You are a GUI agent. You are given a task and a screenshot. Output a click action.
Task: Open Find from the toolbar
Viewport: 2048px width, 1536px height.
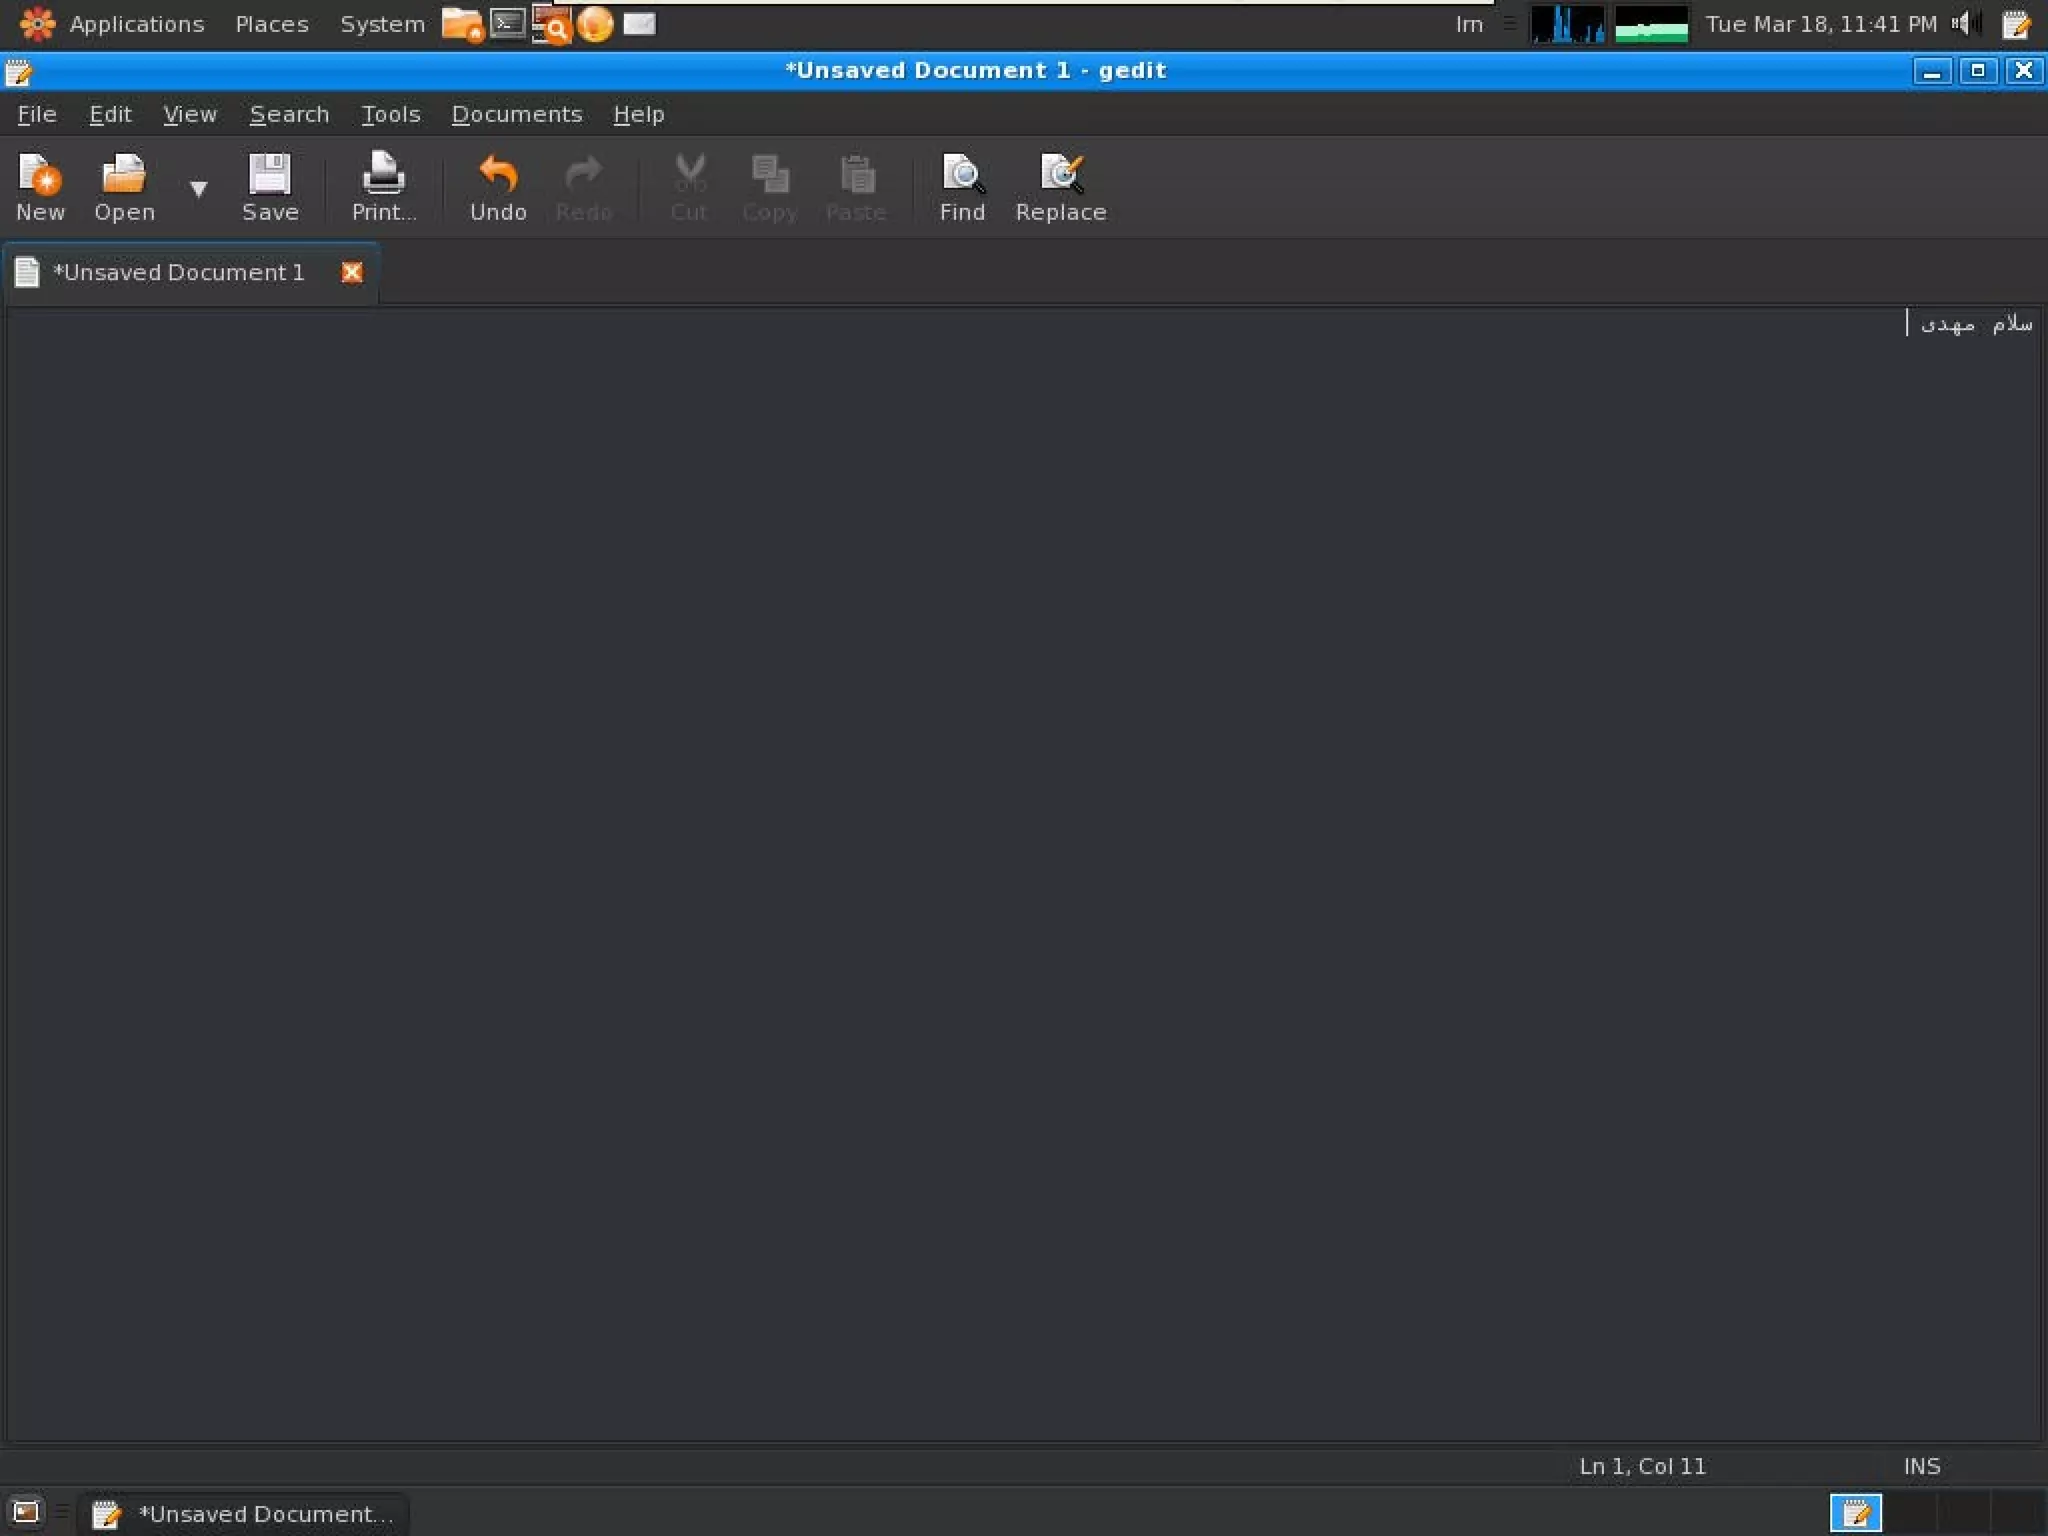pyautogui.click(x=962, y=187)
